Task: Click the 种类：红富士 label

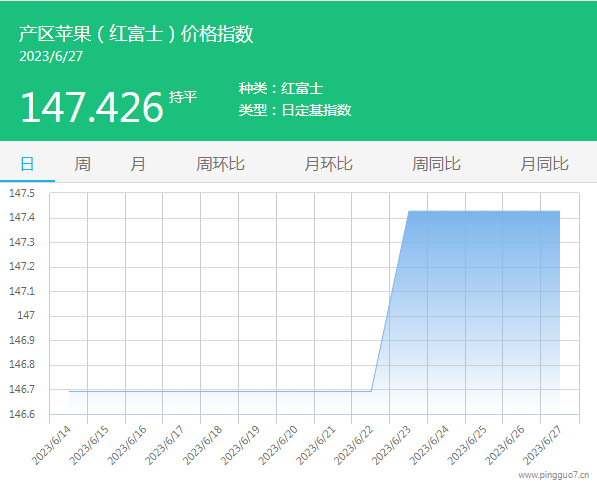Action: point(281,88)
